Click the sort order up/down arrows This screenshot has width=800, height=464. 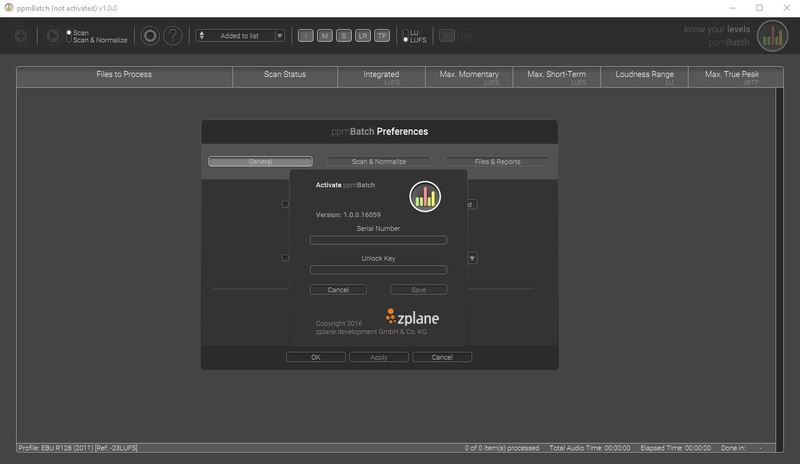(203, 36)
